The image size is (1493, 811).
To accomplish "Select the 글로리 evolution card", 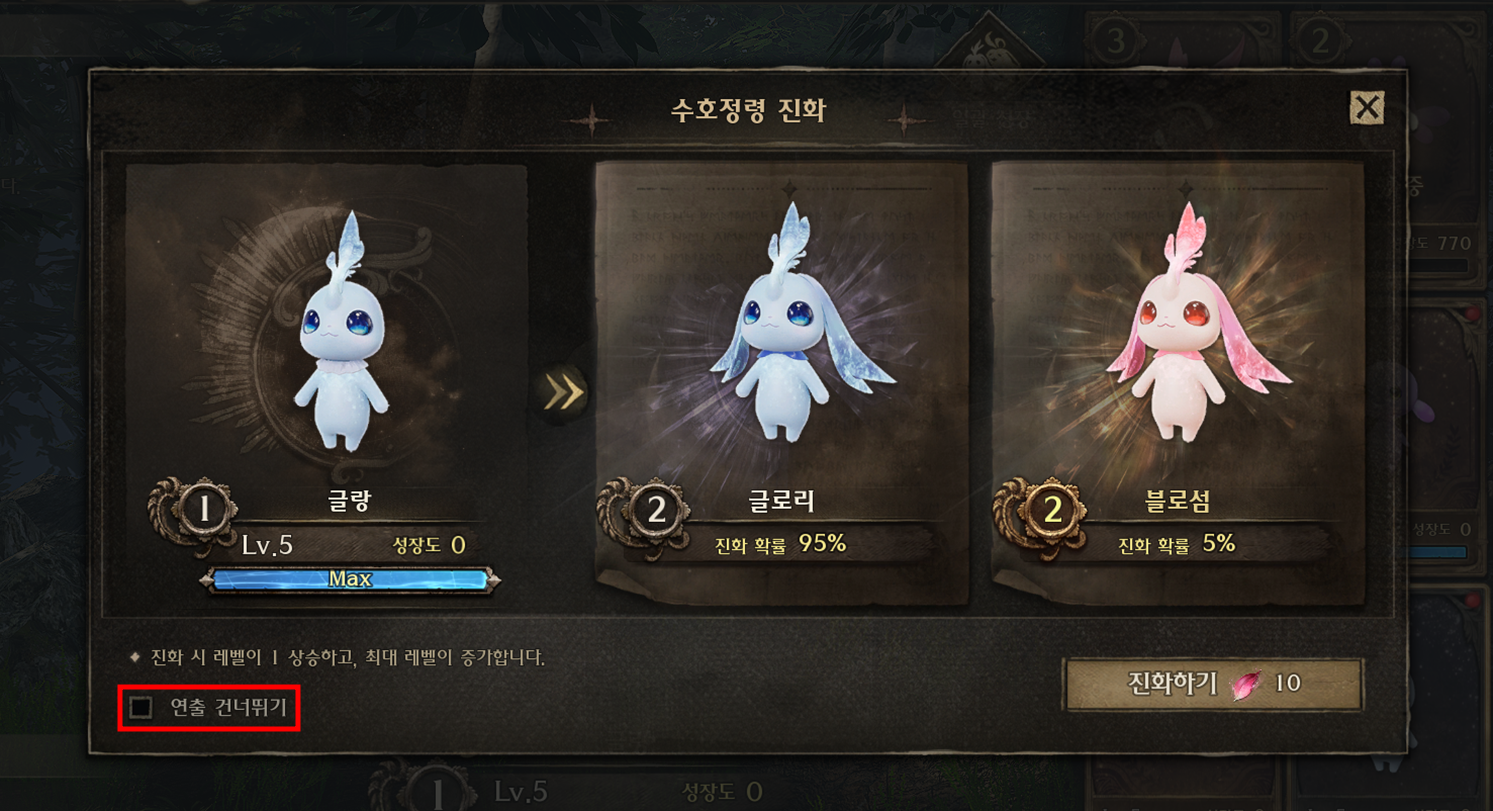I will click(781, 385).
